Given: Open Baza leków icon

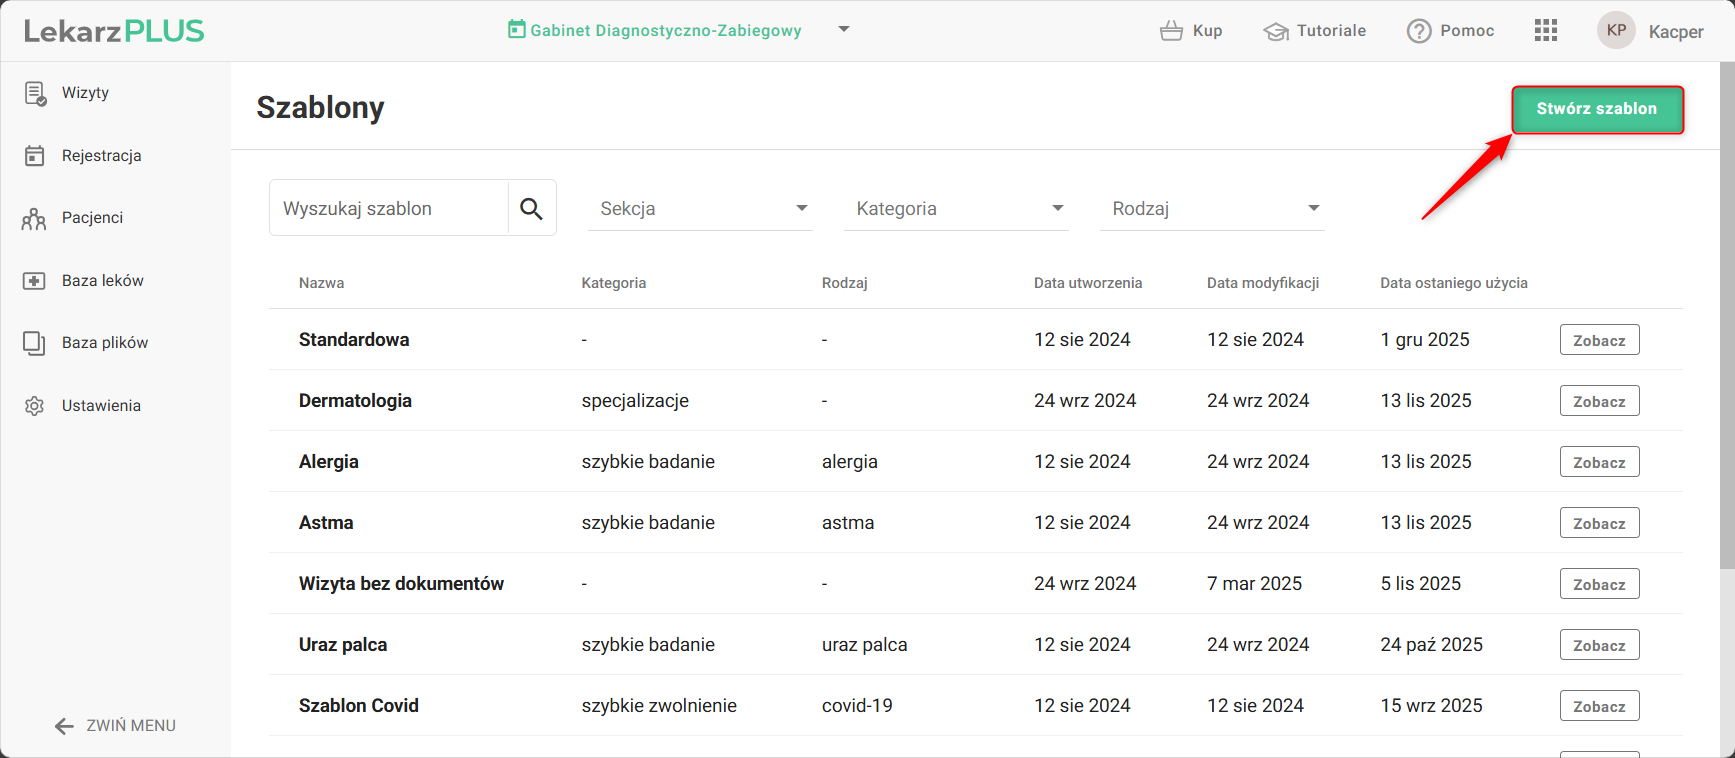Looking at the screenshot, I should coord(34,281).
